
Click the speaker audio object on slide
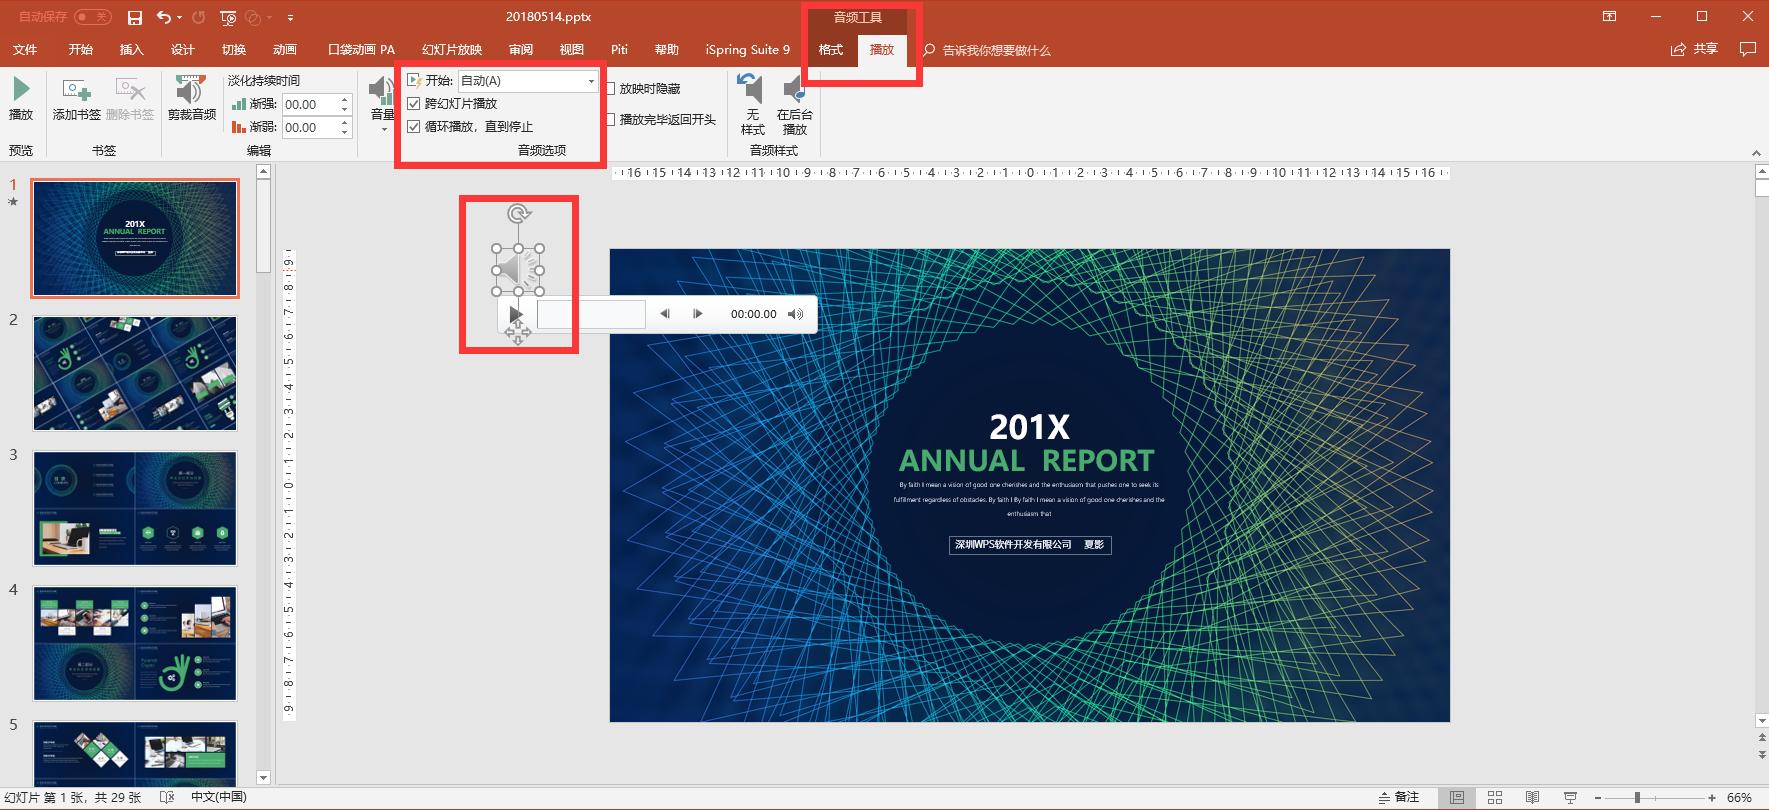[x=518, y=270]
